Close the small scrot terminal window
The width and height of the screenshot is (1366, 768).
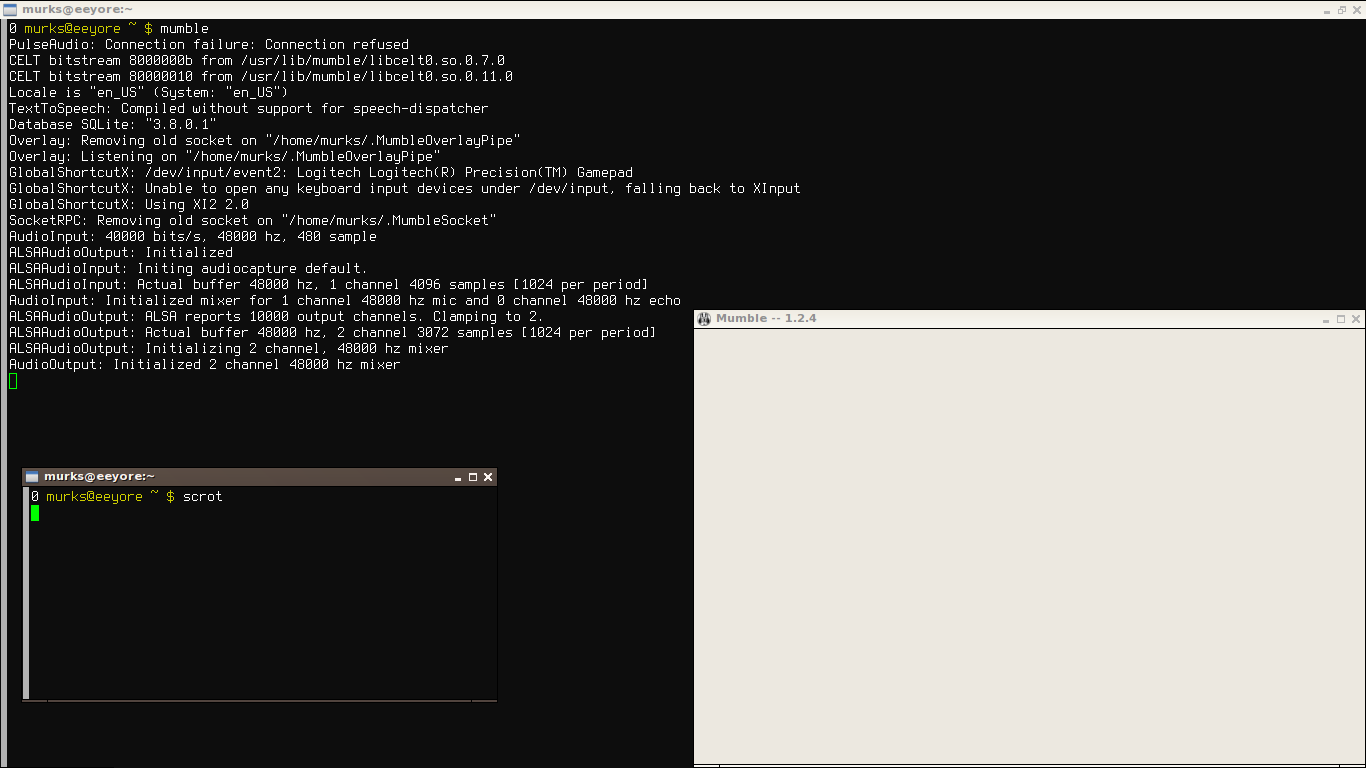[488, 478]
